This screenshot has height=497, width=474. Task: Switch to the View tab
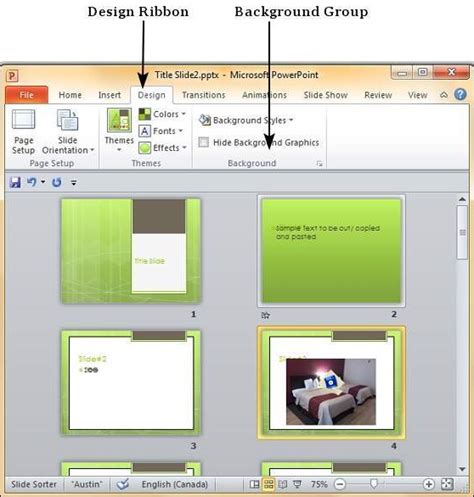(417, 95)
